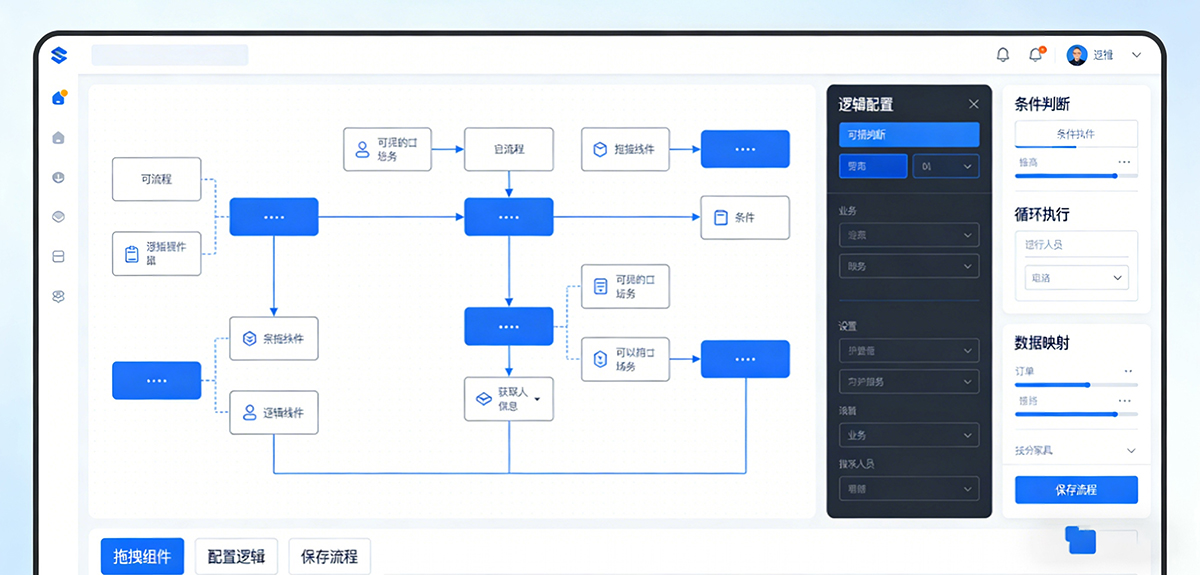Open dropdown under 循环执行 section
The height and width of the screenshot is (575, 1200).
click(x=1075, y=278)
